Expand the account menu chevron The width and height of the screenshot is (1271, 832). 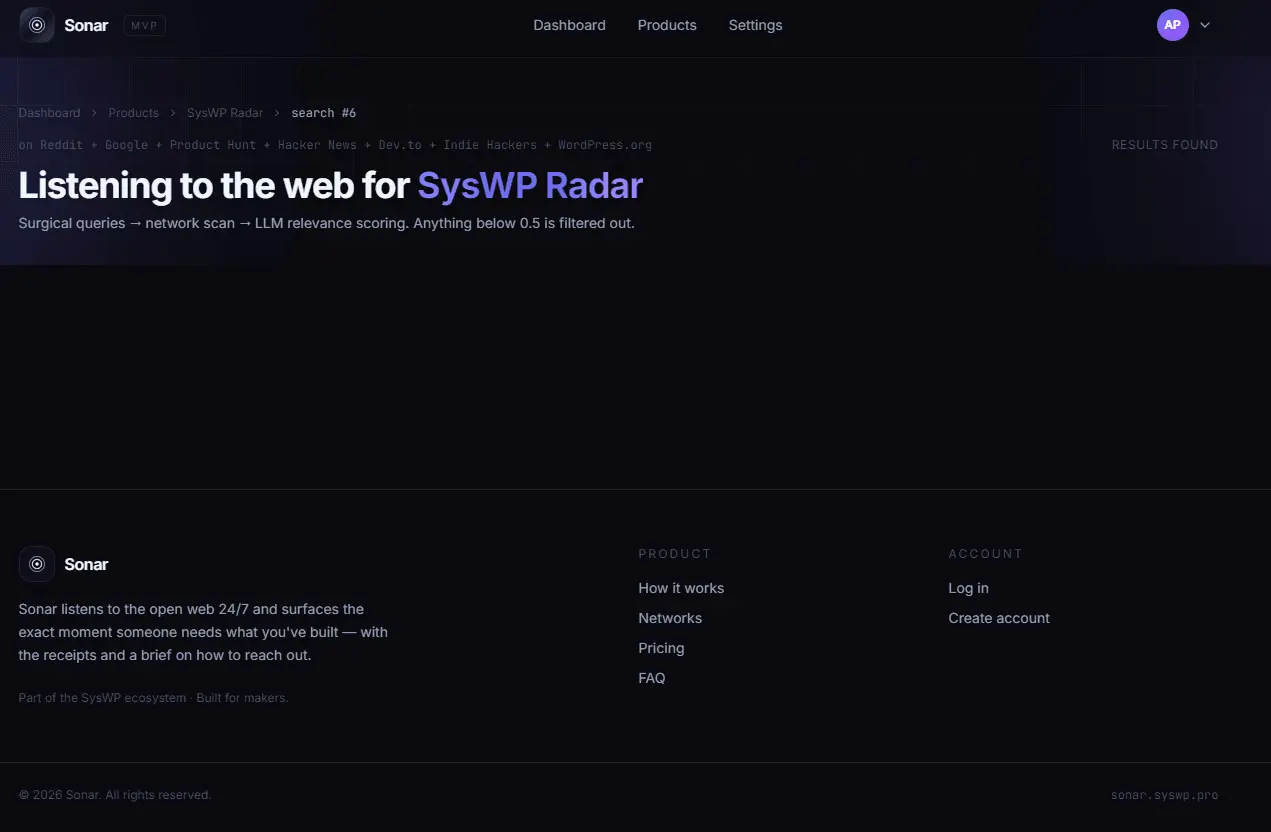point(1204,25)
